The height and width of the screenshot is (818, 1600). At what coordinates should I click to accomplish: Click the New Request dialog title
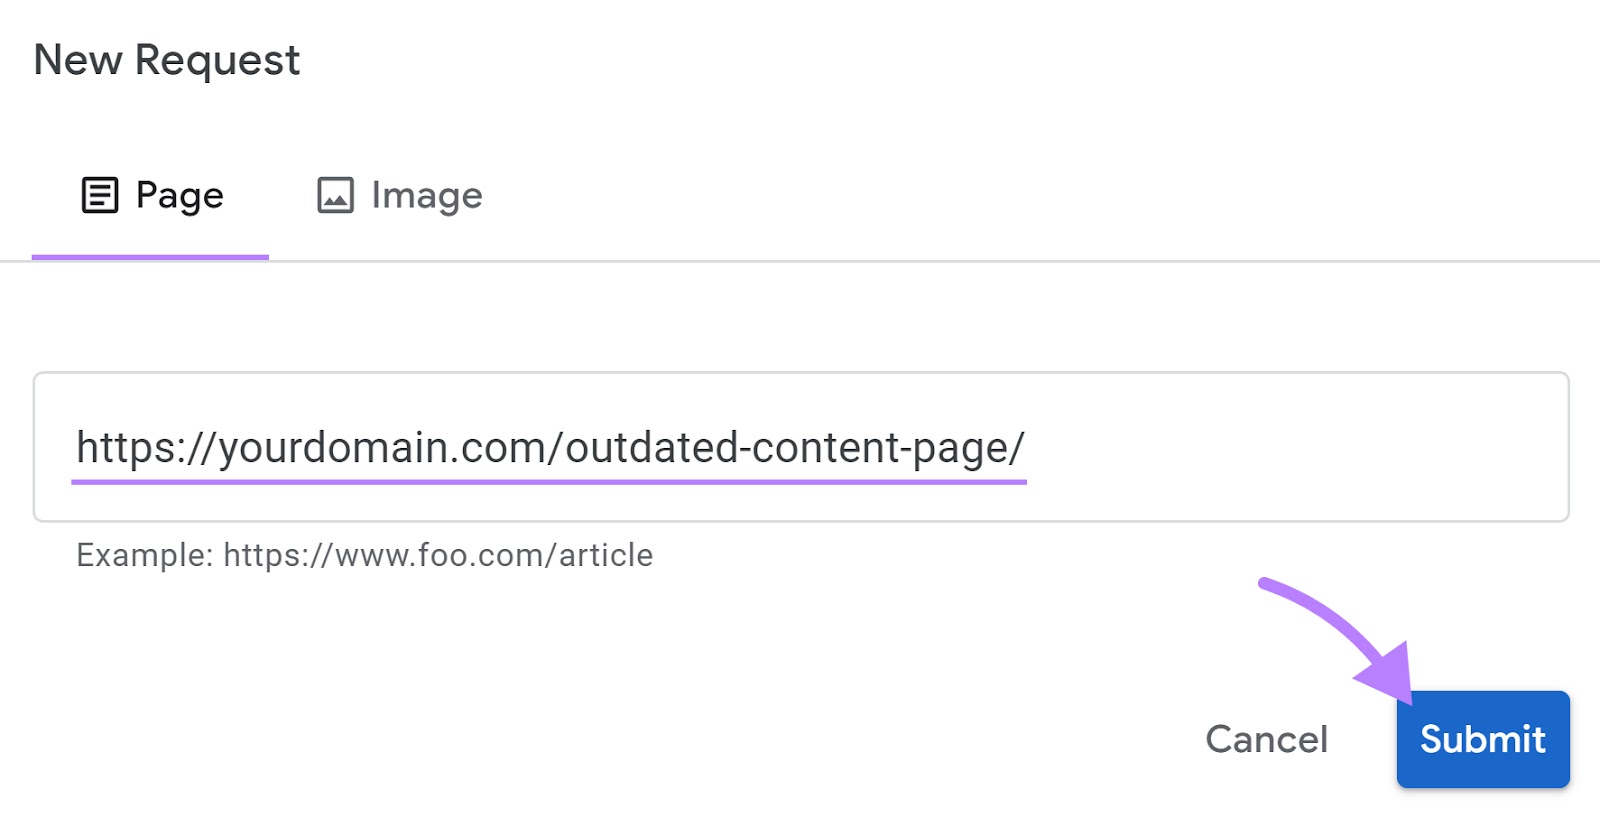click(x=165, y=60)
